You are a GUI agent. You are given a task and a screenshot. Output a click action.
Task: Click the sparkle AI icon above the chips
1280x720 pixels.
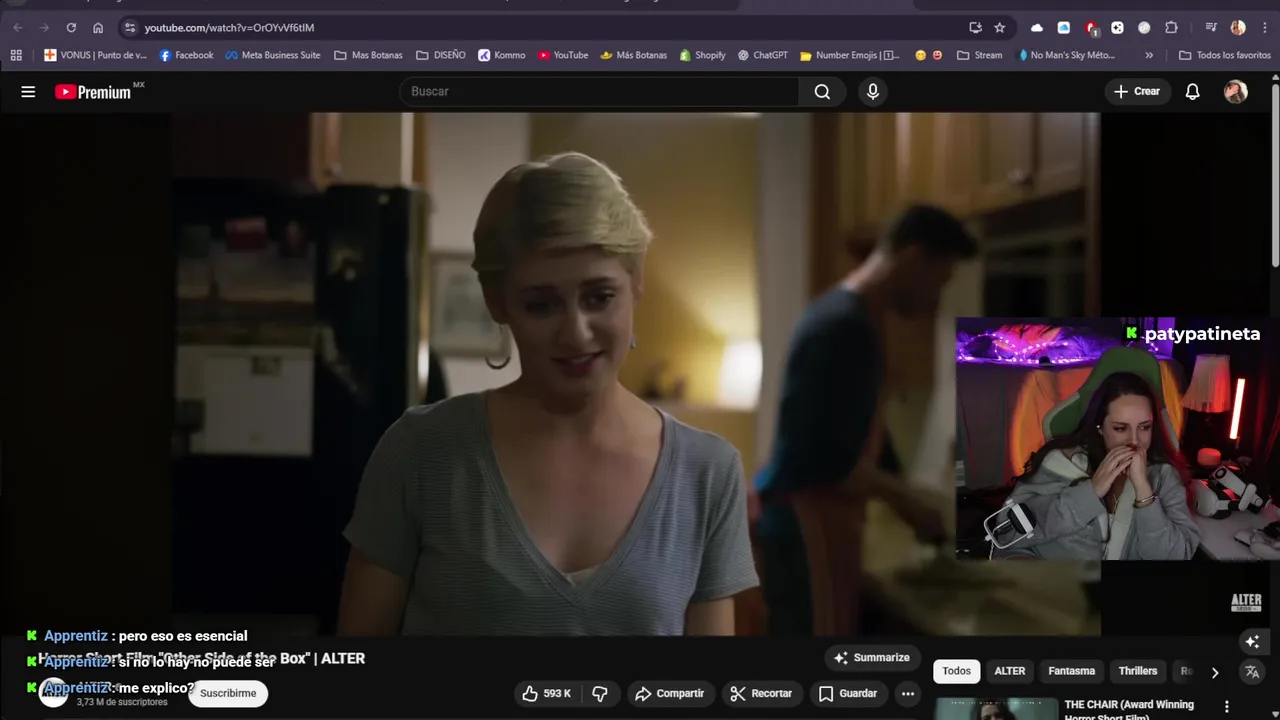1251,641
